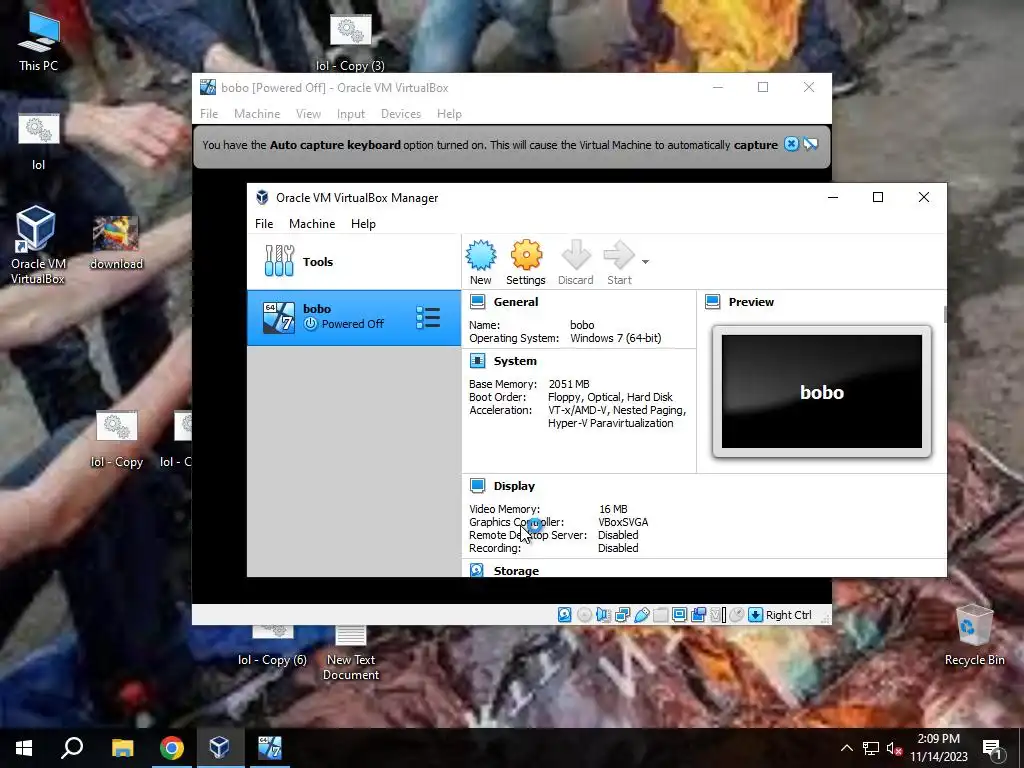1024x768 pixels.
Task: Dismiss the Auto capture keyboard notification
Action: pos(791,144)
